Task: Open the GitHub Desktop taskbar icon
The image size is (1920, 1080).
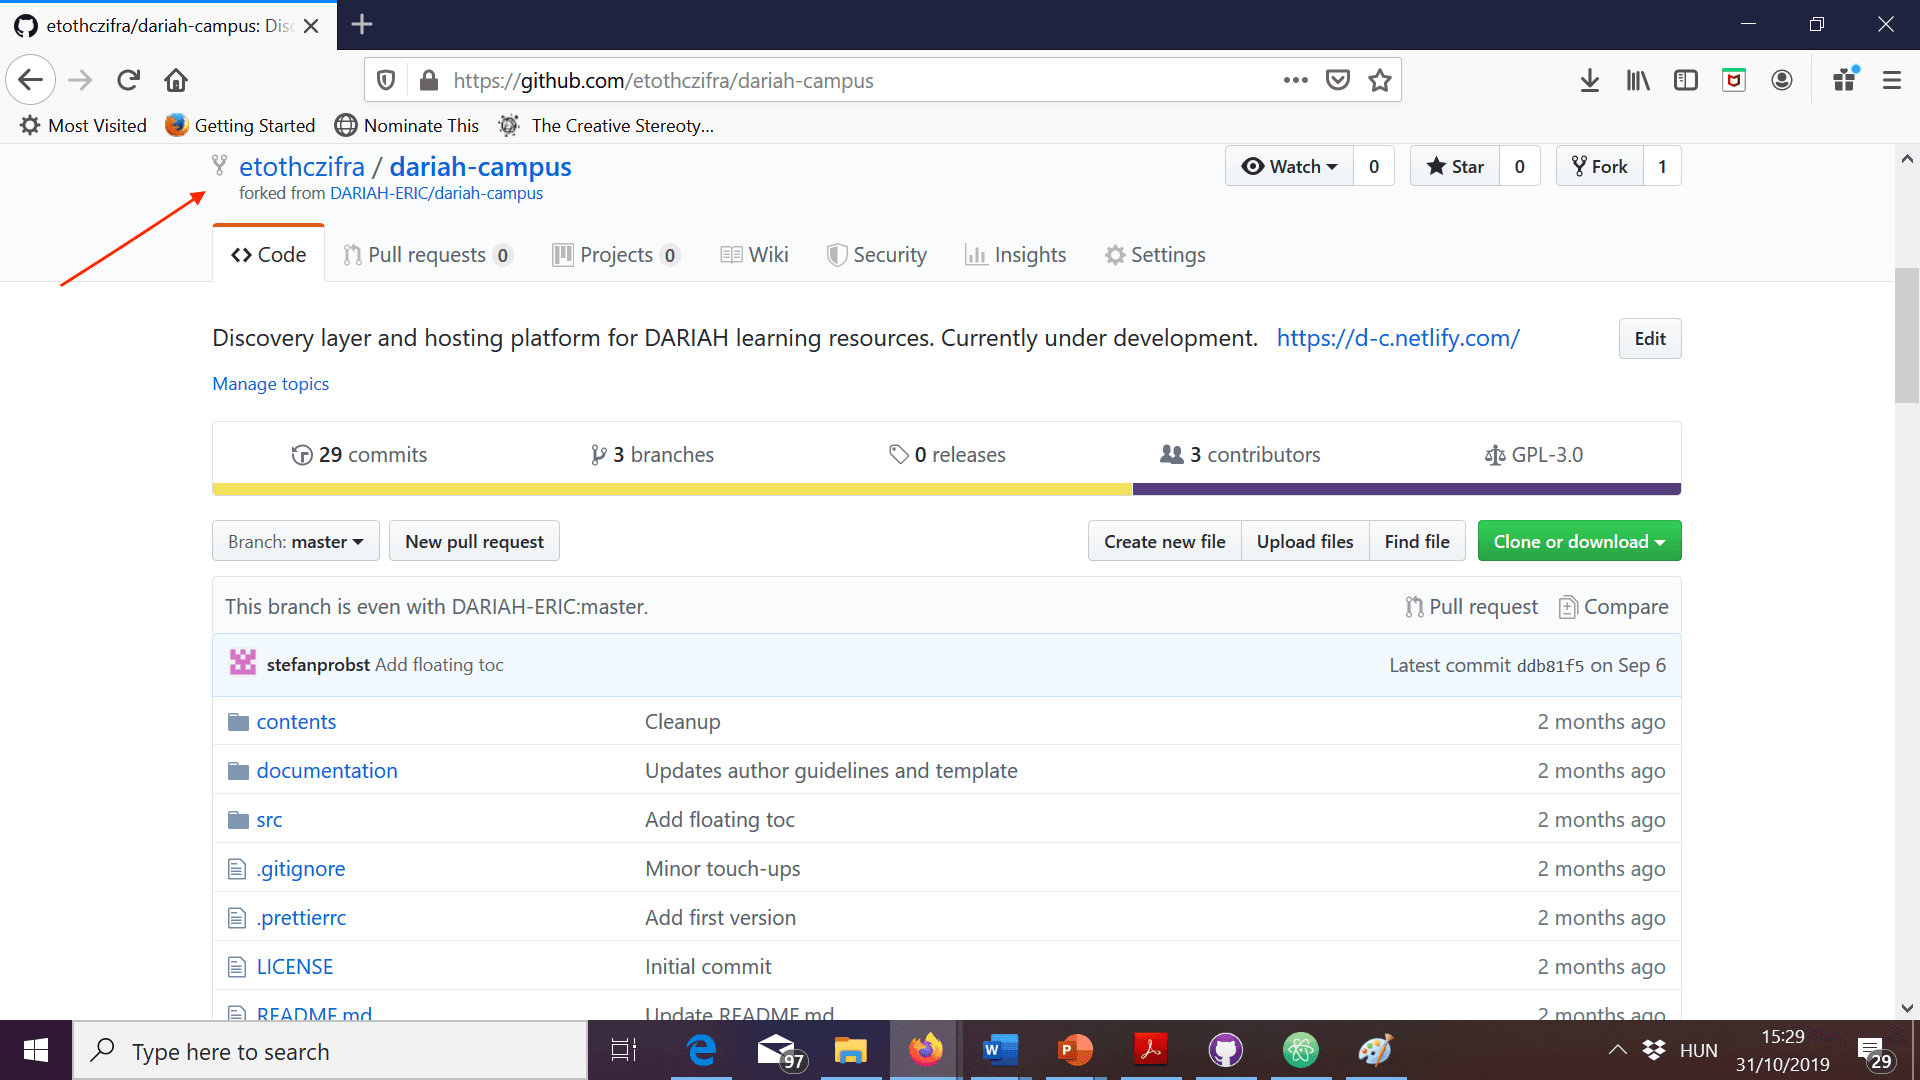Action: click(1225, 1050)
